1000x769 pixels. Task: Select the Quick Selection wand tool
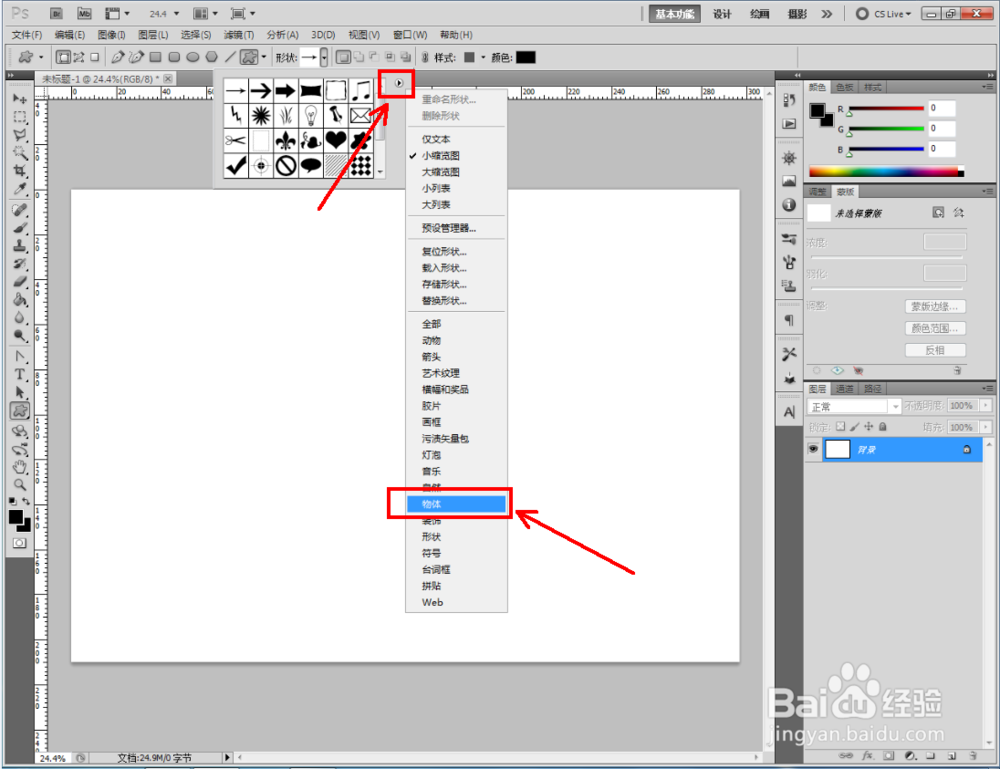tap(20, 153)
